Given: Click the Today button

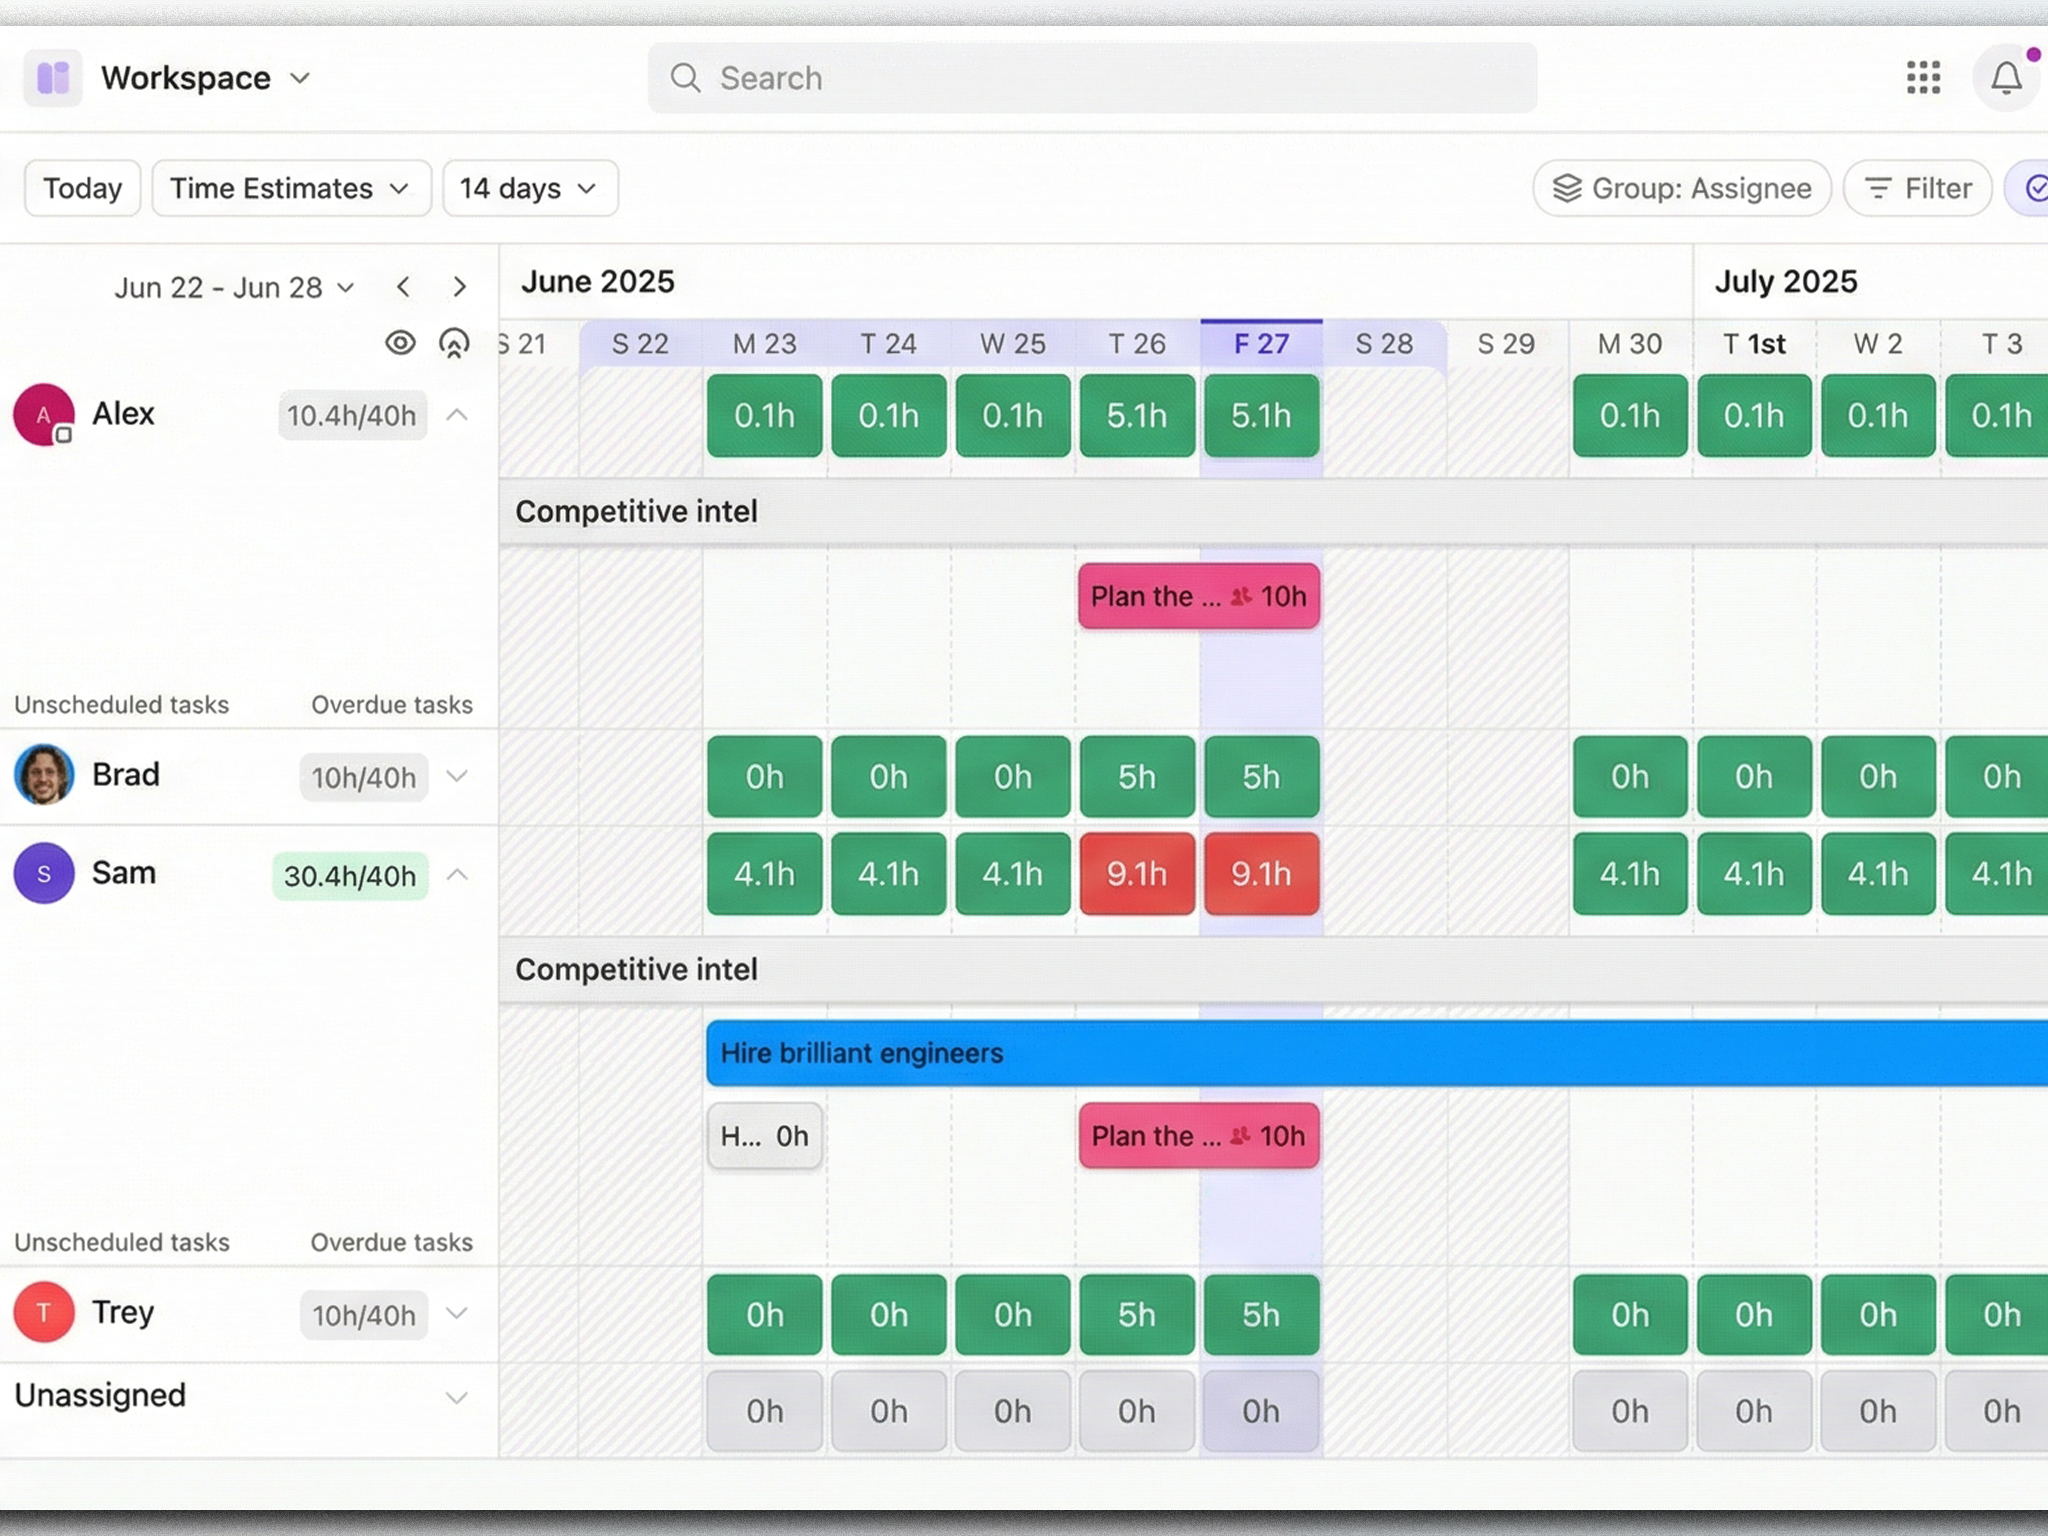Looking at the screenshot, I should click(x=82, y=188).
